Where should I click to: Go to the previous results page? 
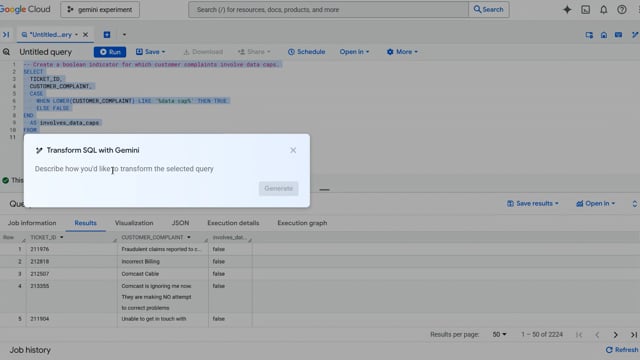click(x=597, y=335)
